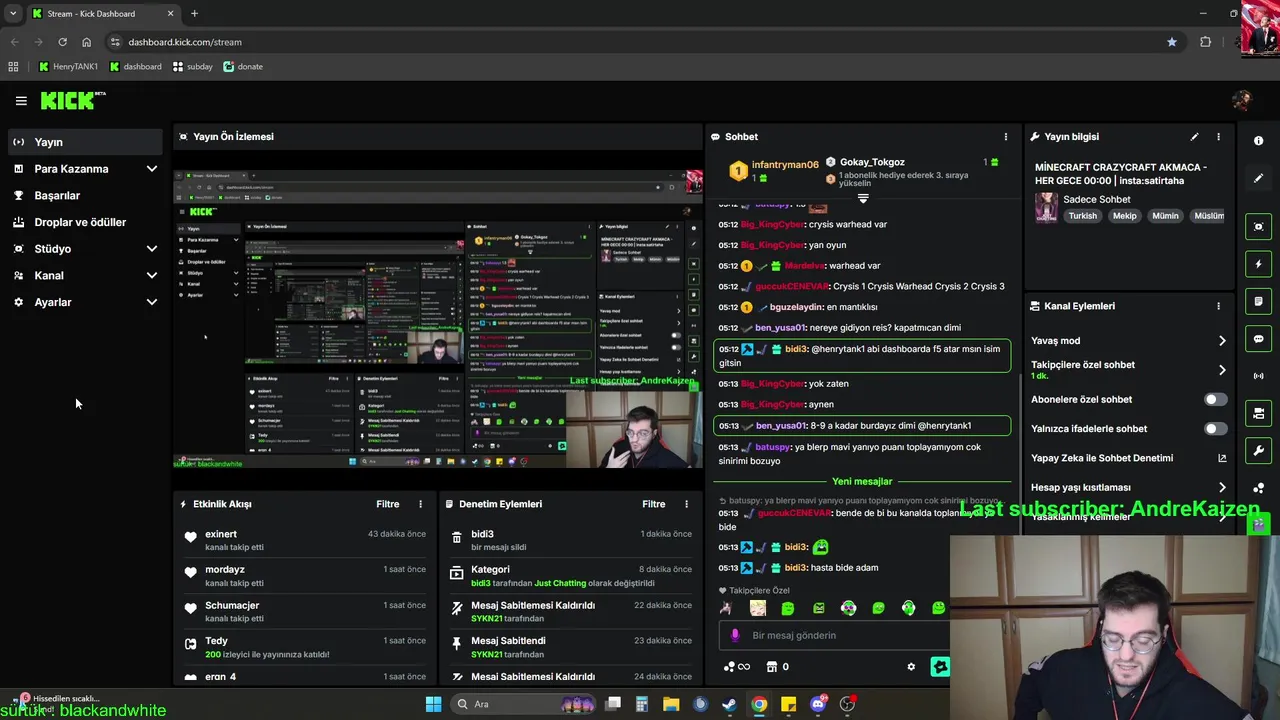Select Yayın in the sidebar
The image size is (1280, 720).
pyautogui.click(x=84, y=142)
